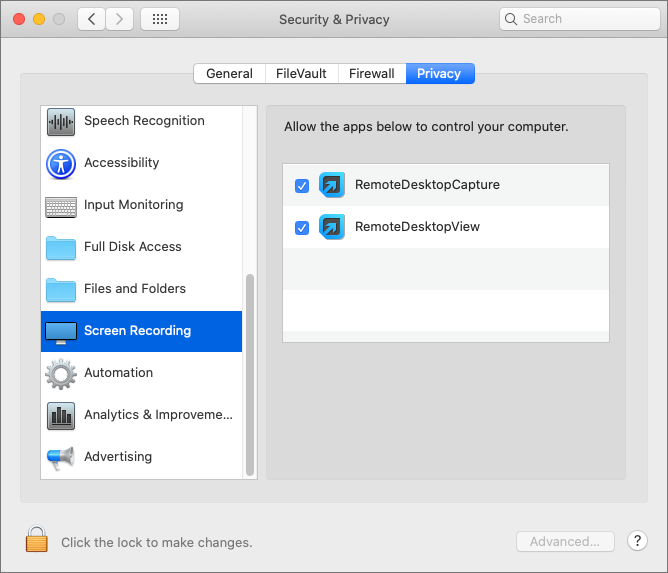Click the Input Monitoring keyboard icon
The width and height of the screenshot is (668, 573).
[x=61, y=205]
